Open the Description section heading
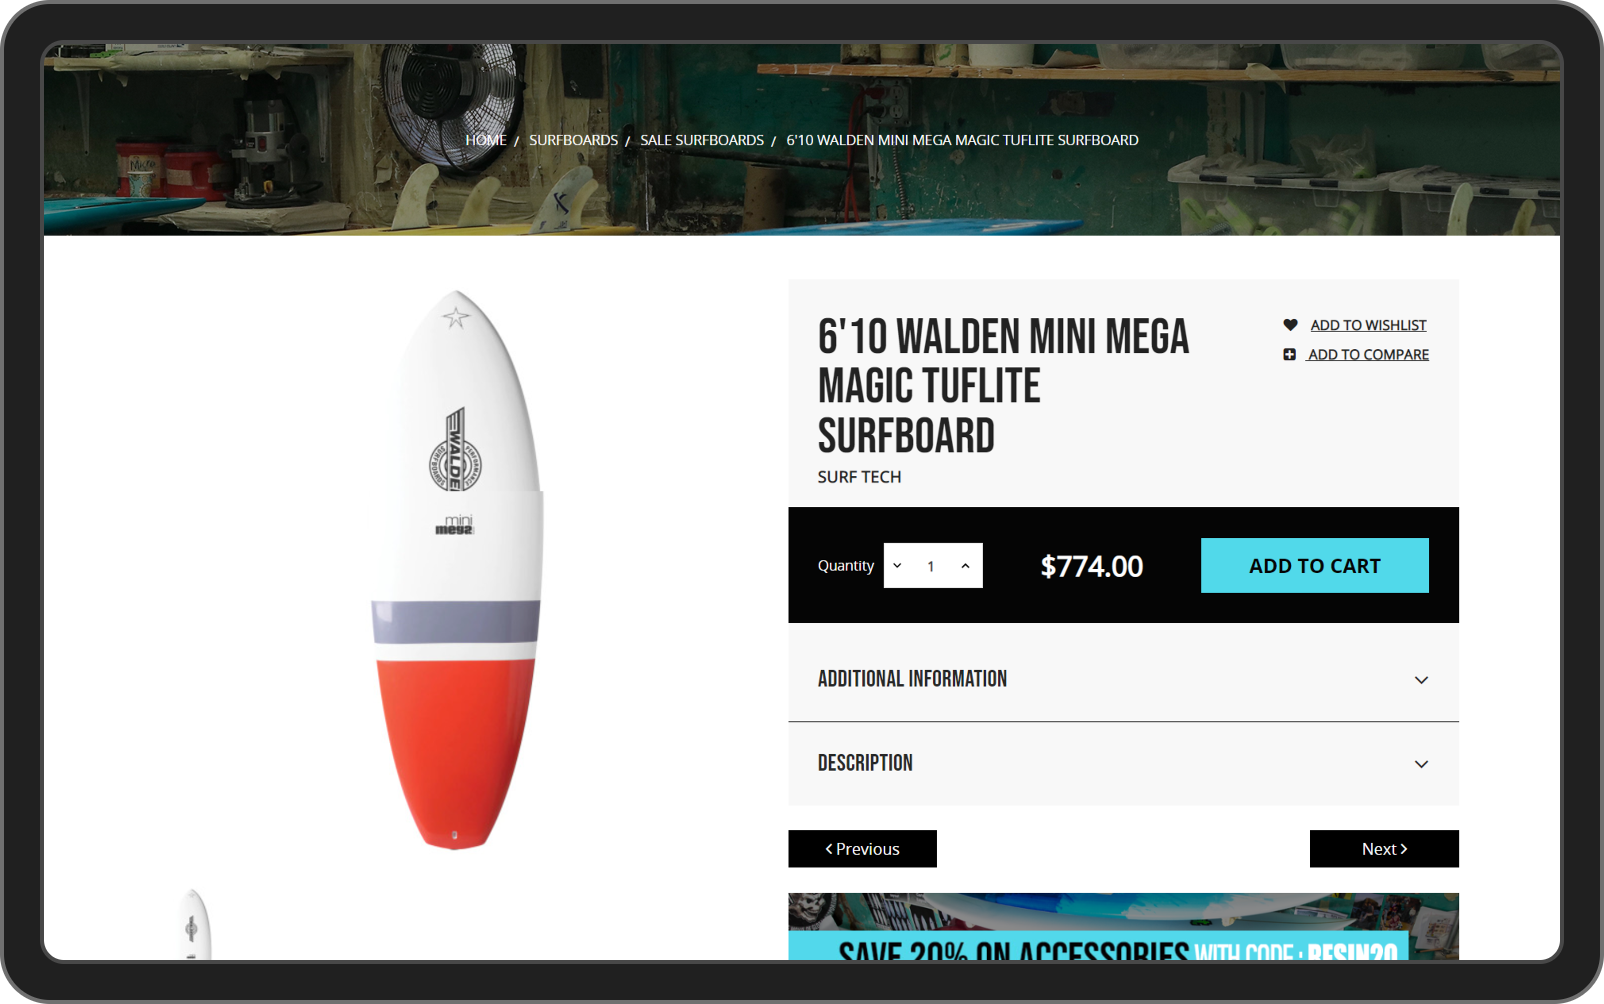Screen dimensions: 1604x1004 point(865,763)
